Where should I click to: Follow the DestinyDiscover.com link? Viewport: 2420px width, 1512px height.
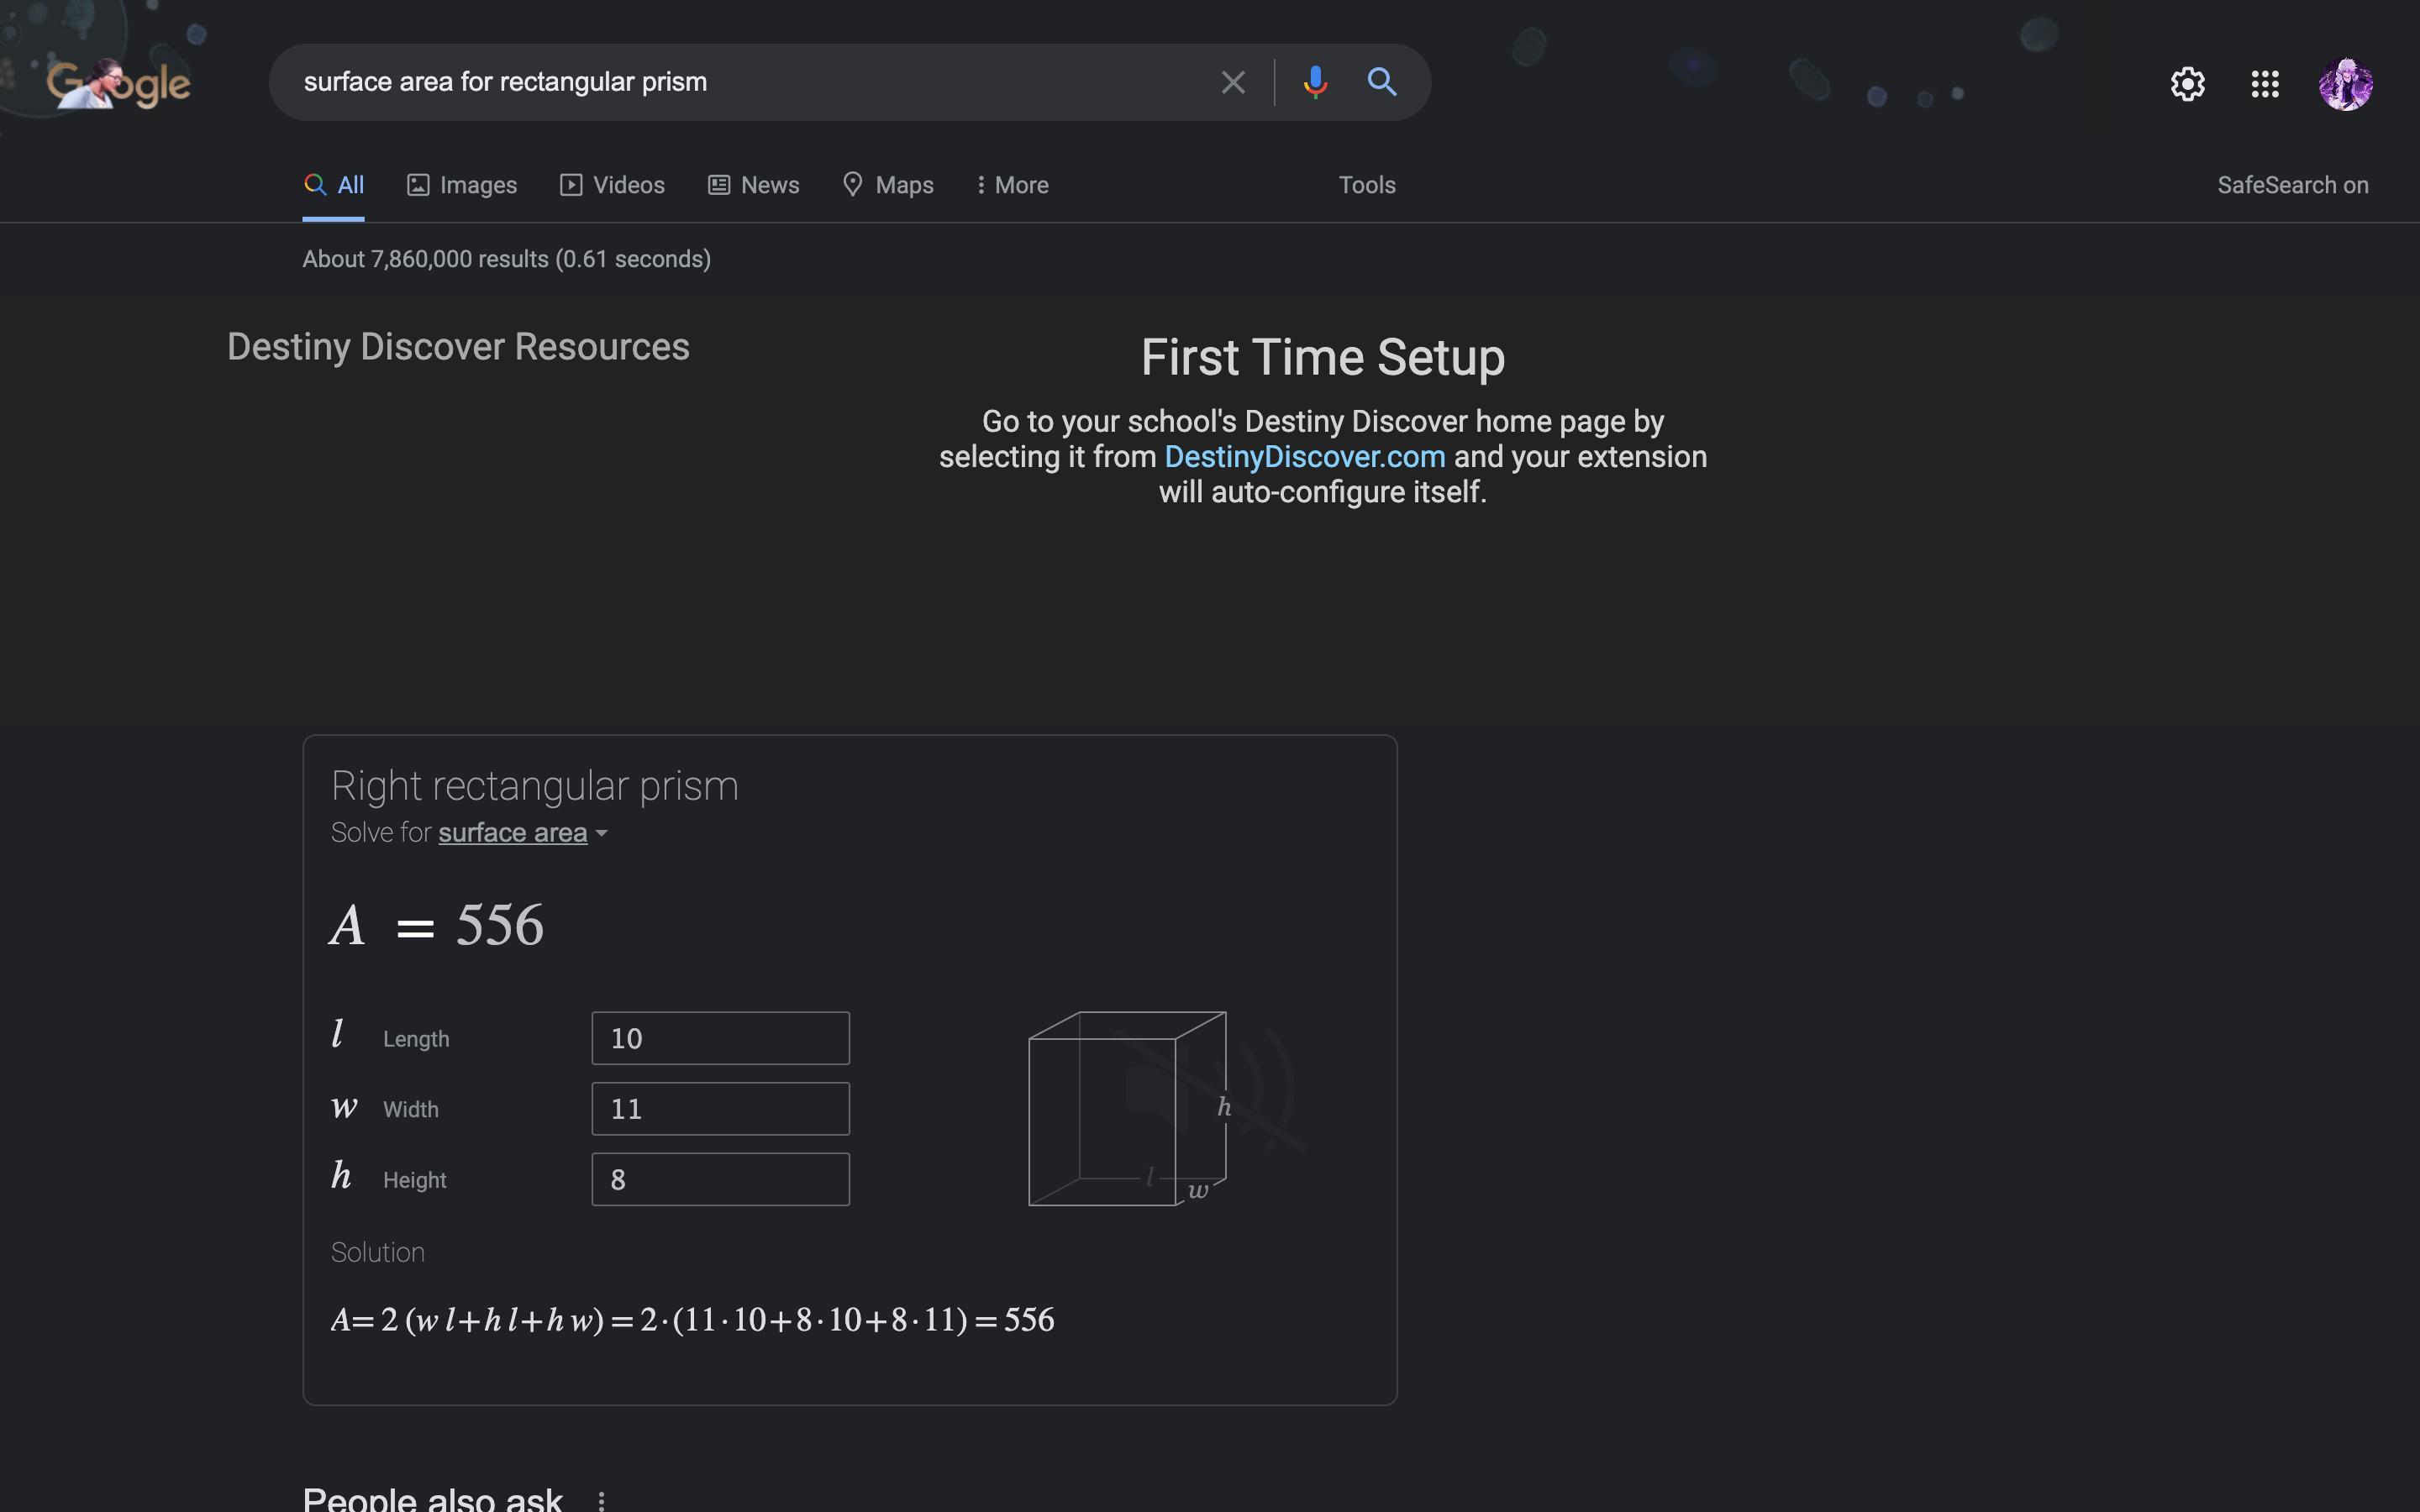(x=1304, y=457)
